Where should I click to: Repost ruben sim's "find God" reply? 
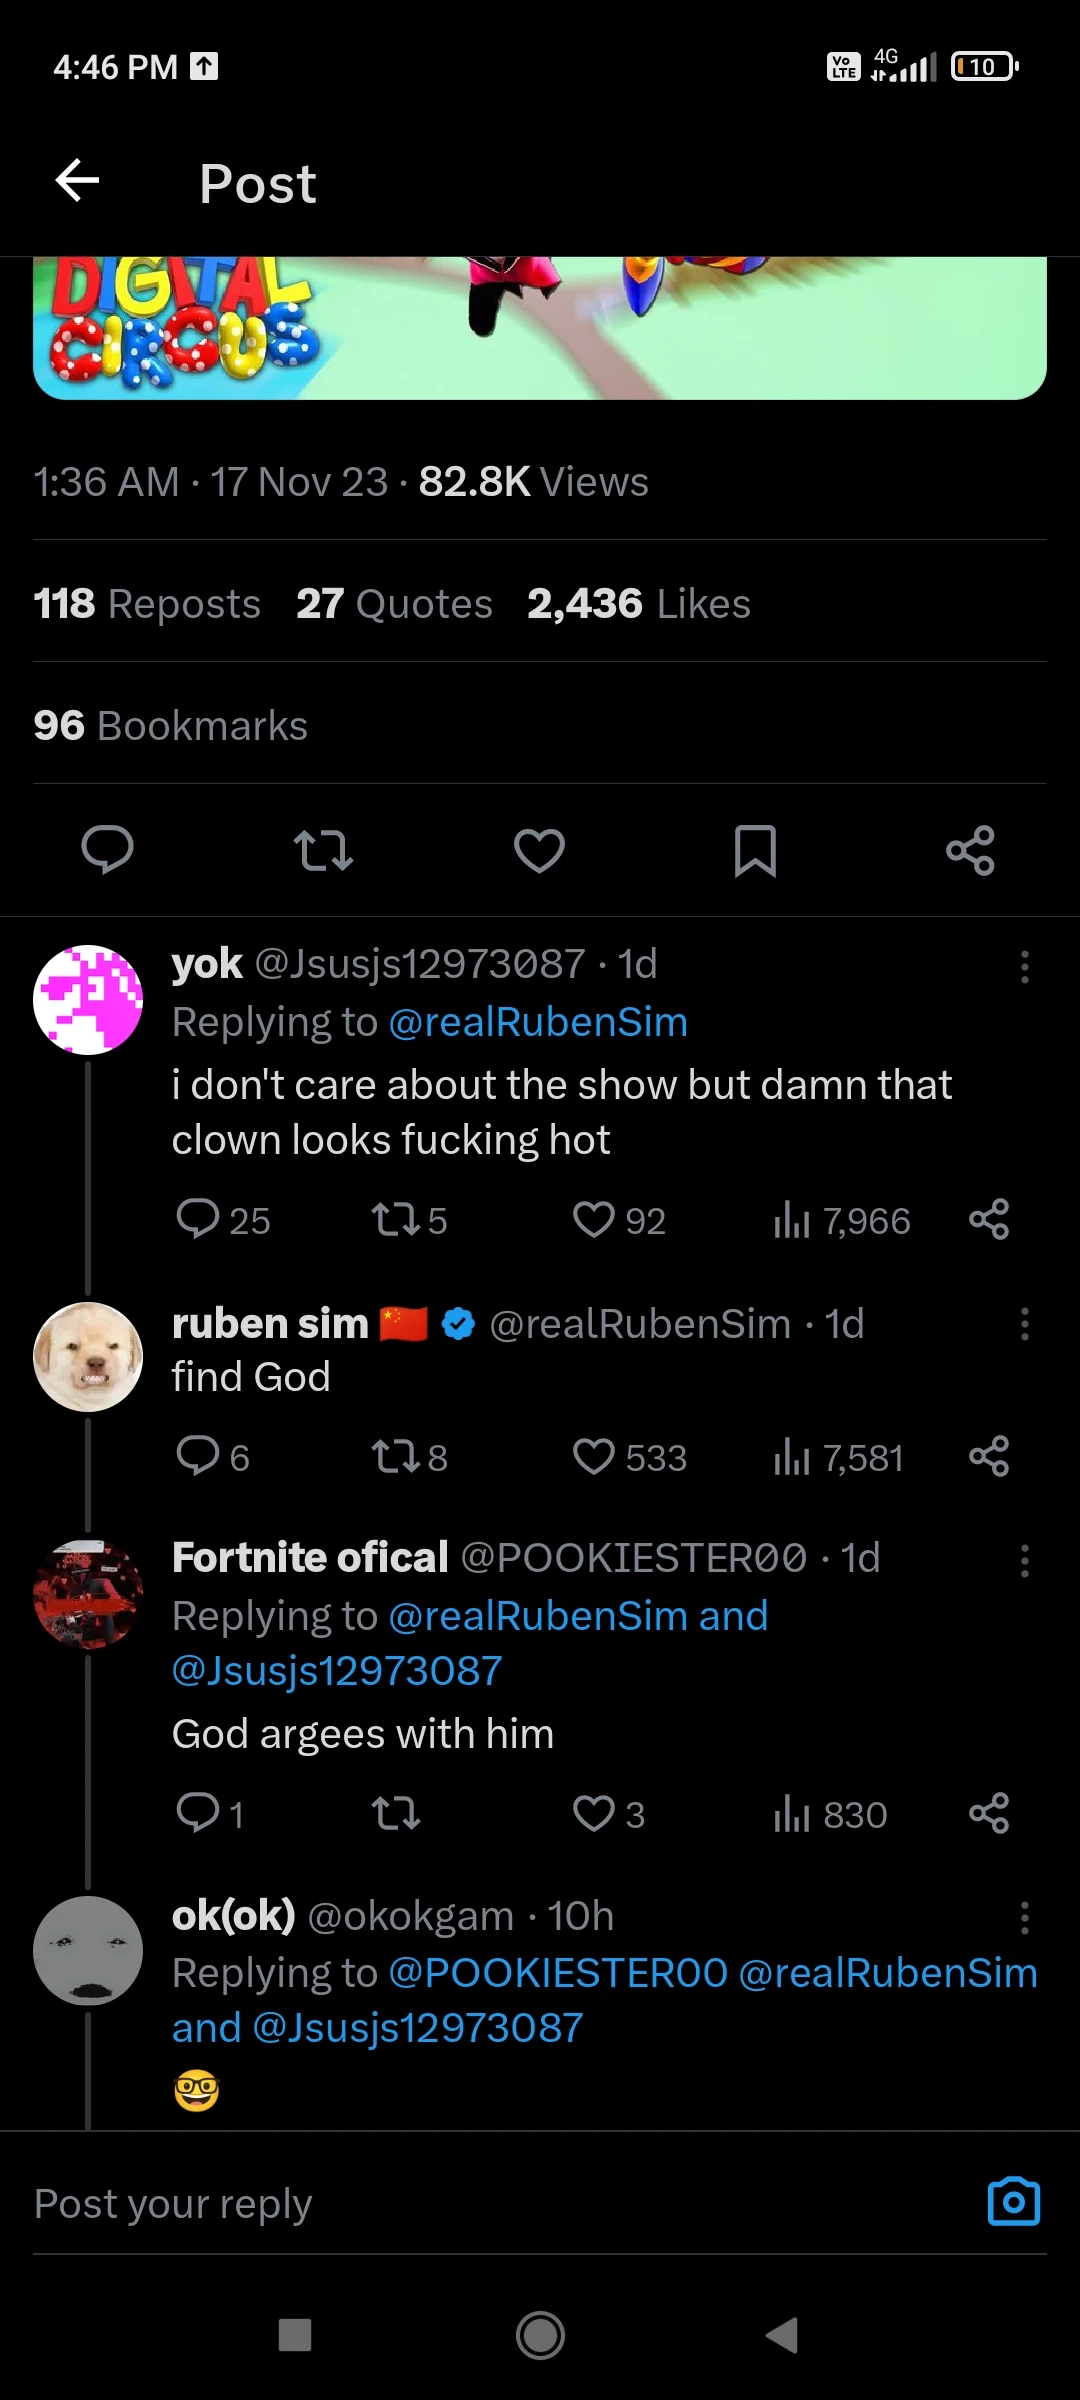[x=396, y=1457]
